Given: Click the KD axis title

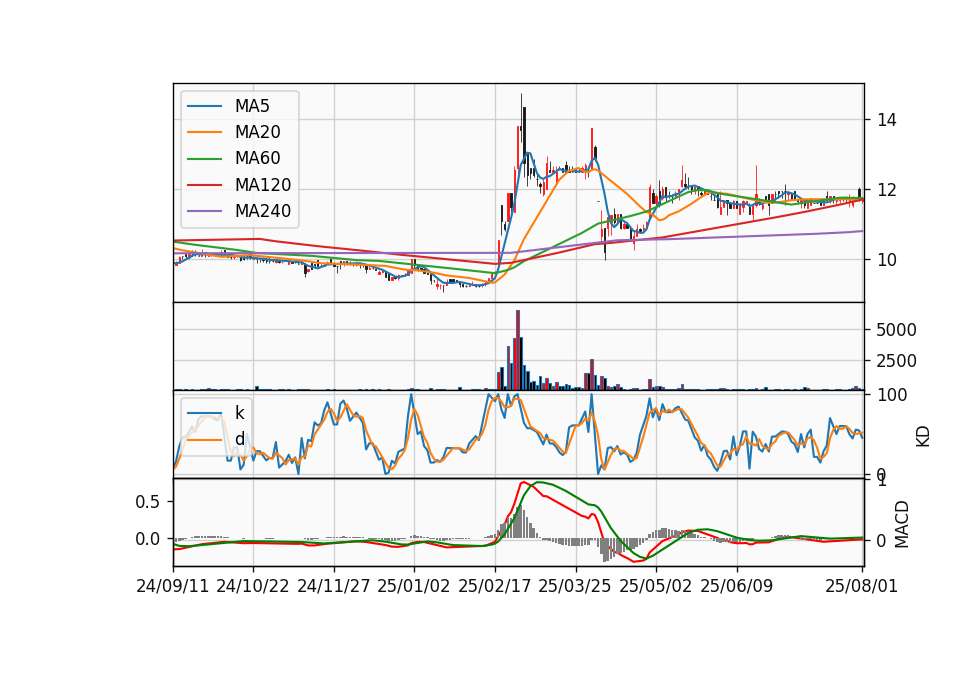Looking at the screenshot, I should 923,437.
